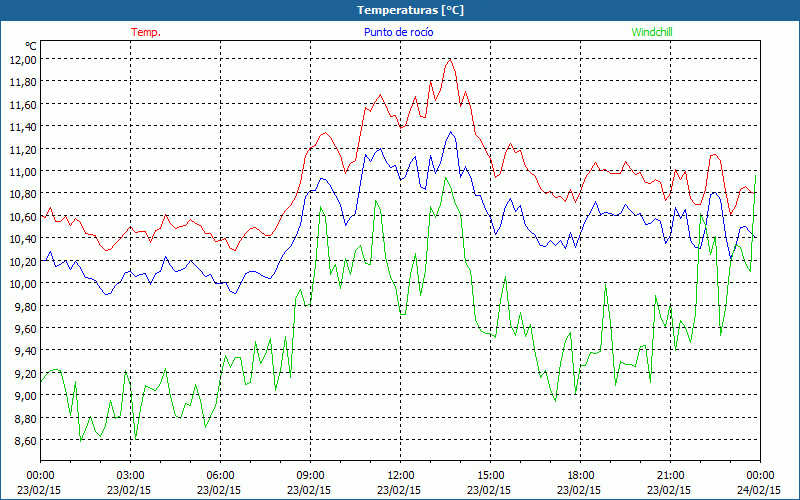
Task: Click the blue dew point peak near 13:30
Action: [x=451, y=132]
